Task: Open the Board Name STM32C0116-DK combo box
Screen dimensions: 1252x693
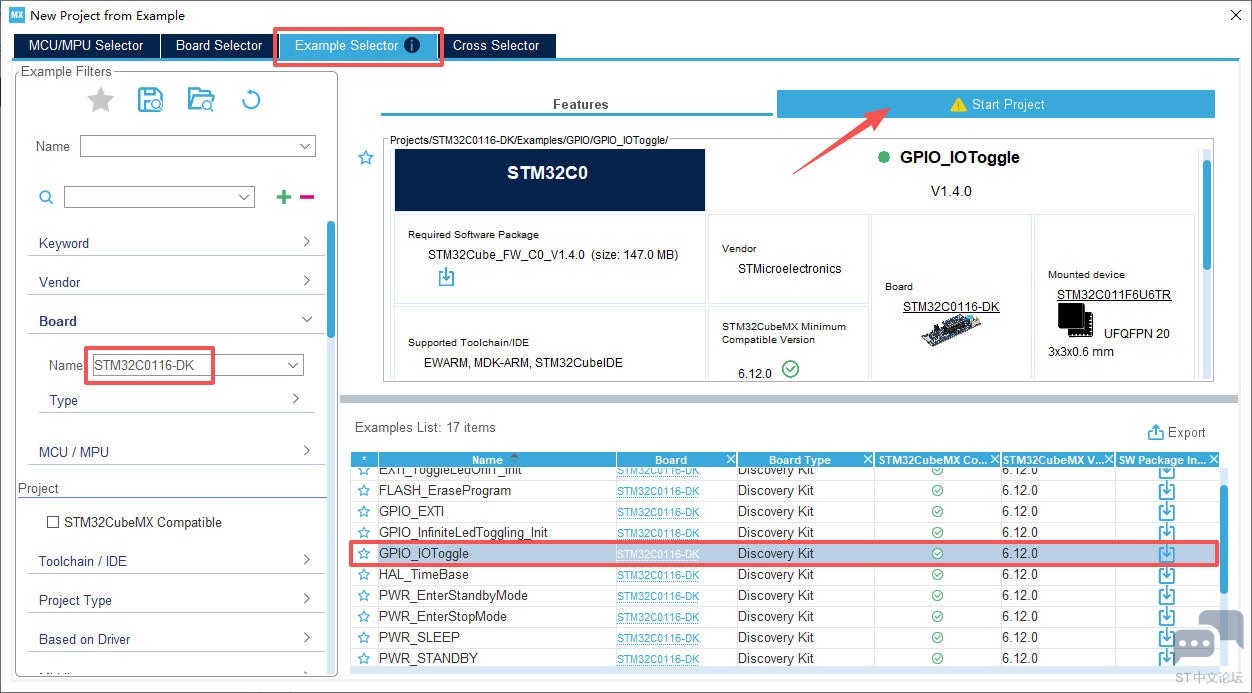Action: tap(197, 365)
